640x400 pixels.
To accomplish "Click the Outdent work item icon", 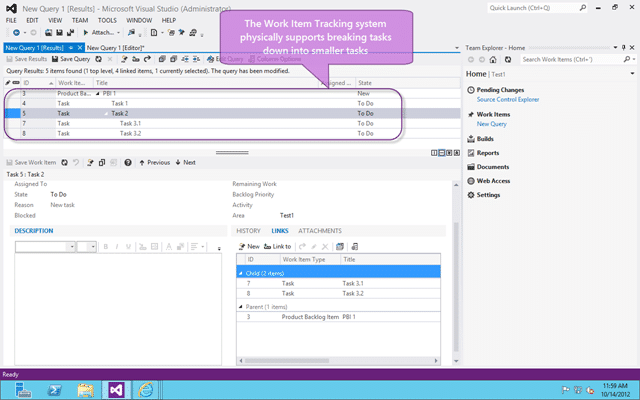I will [x=185, y=59].
